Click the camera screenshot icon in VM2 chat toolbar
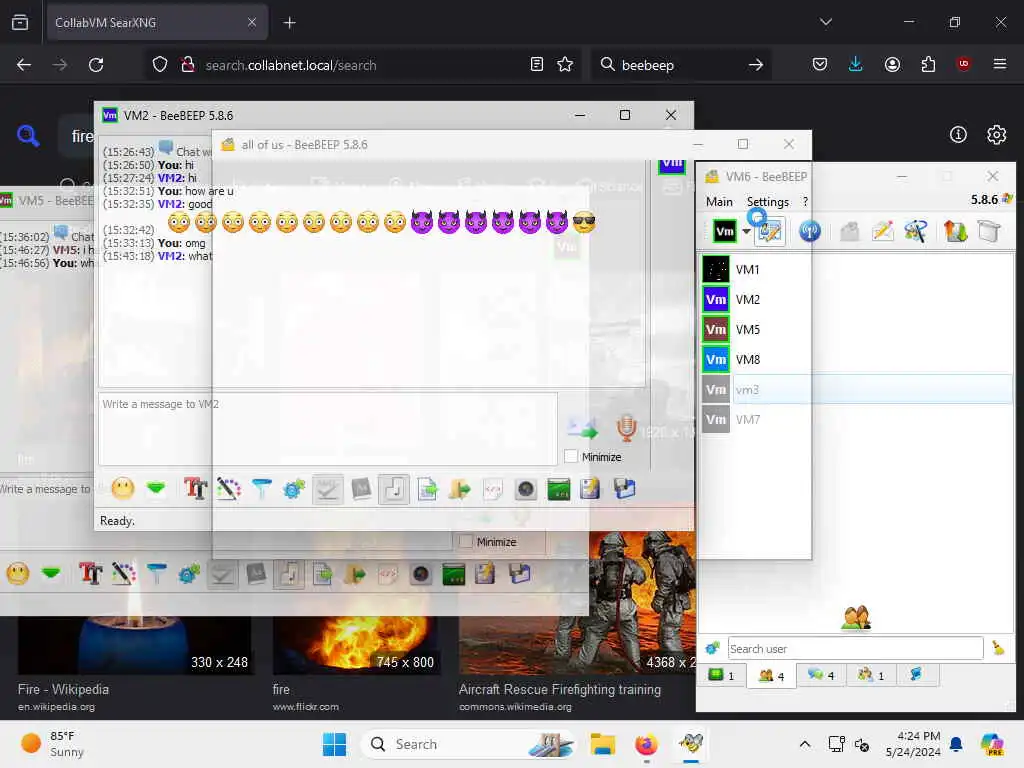Viewport: 1024px width, 768px height. tap(526, 488)
